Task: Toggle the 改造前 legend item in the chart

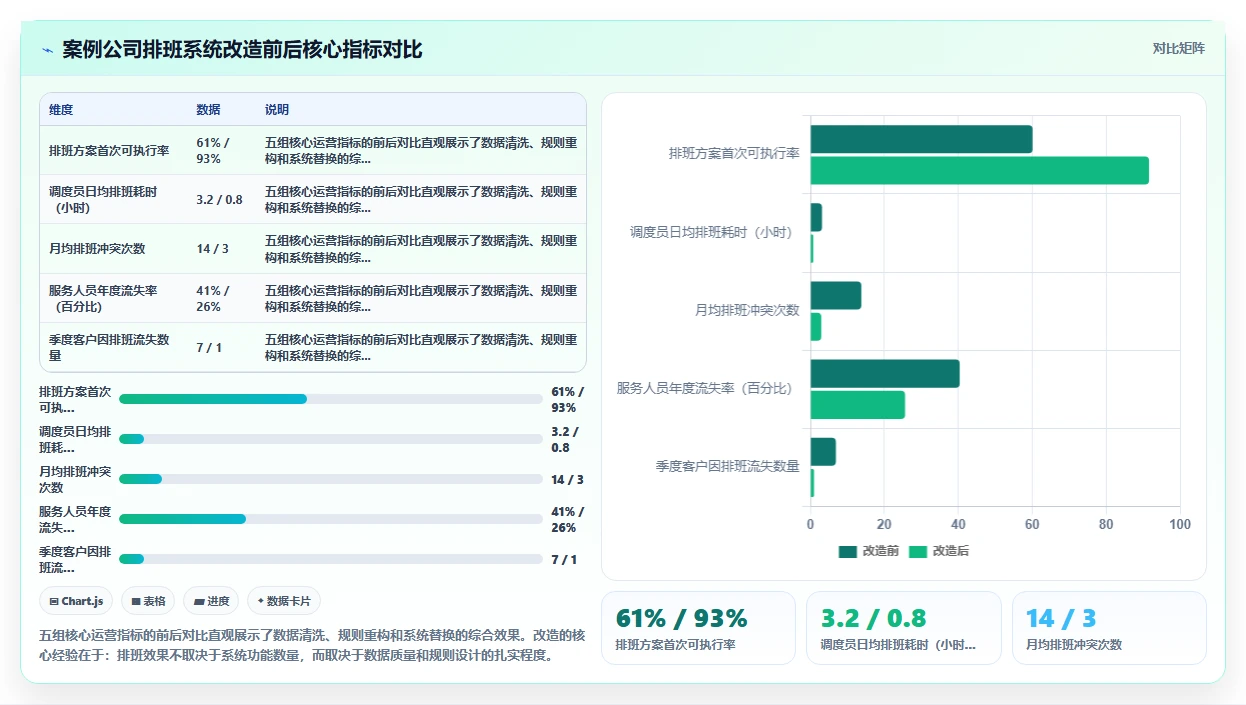Action: [869, 551]
